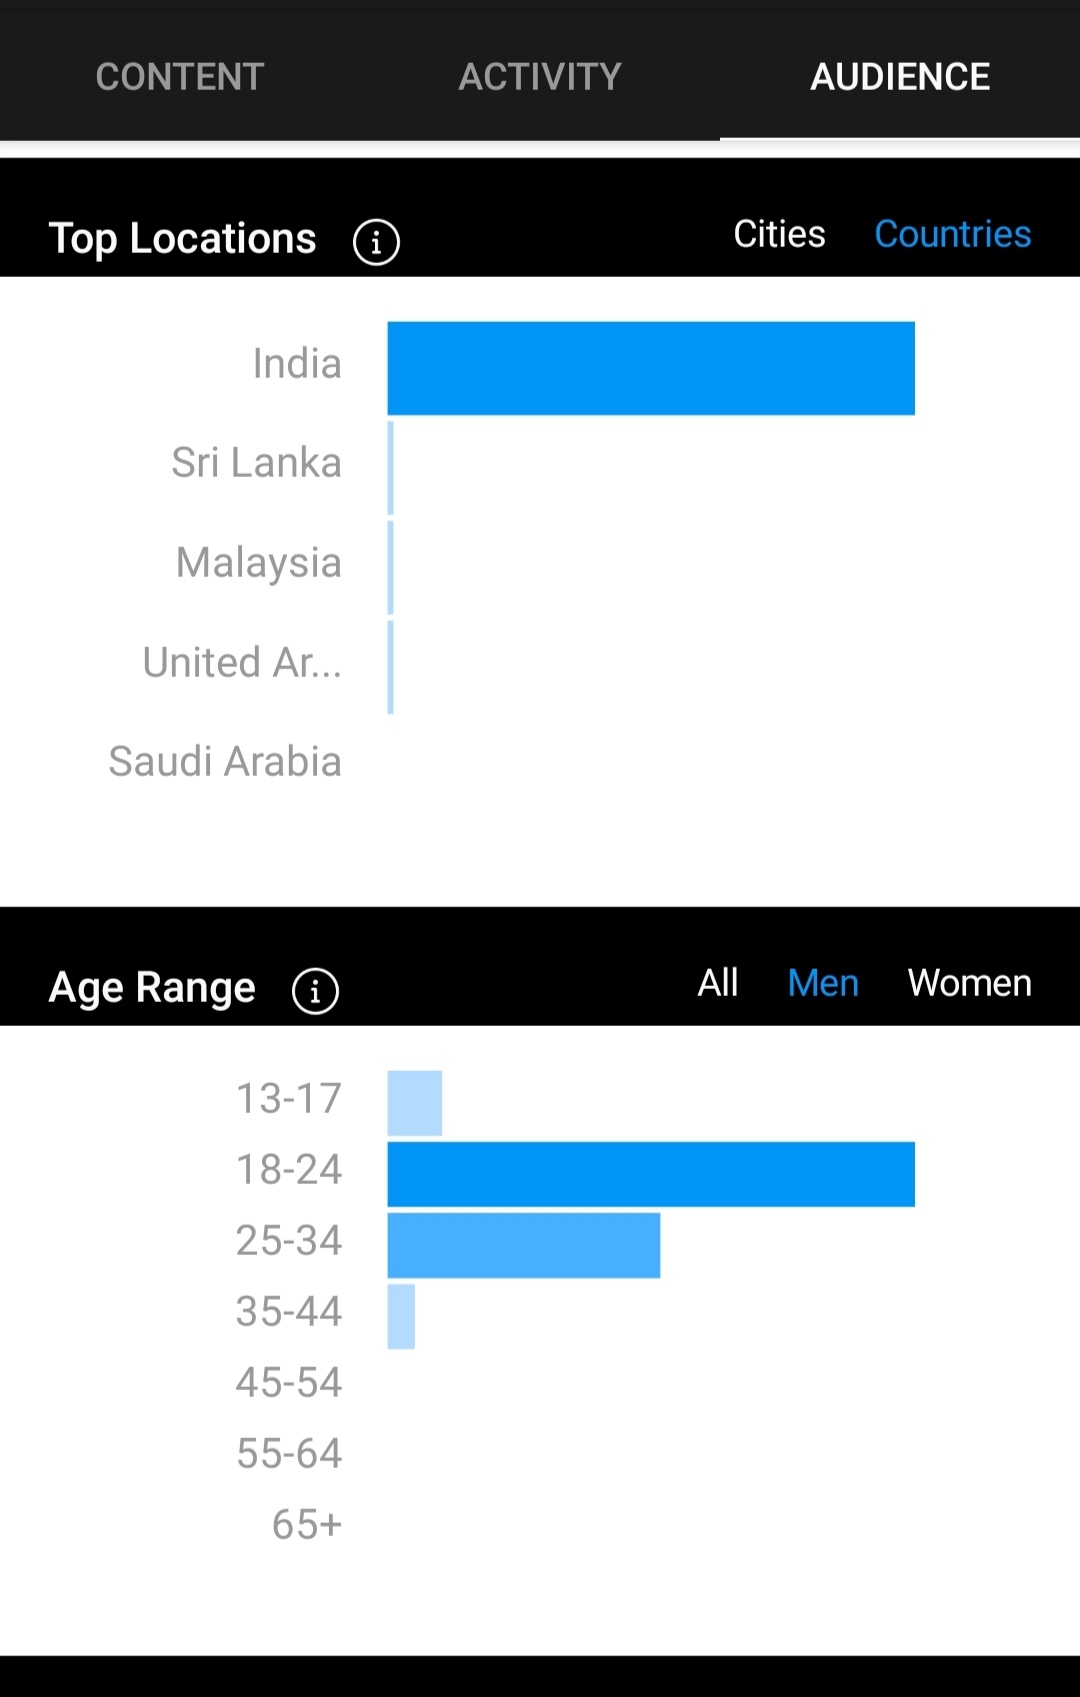
Task: Tap the United Ar... country label
Action: point(242,662)
